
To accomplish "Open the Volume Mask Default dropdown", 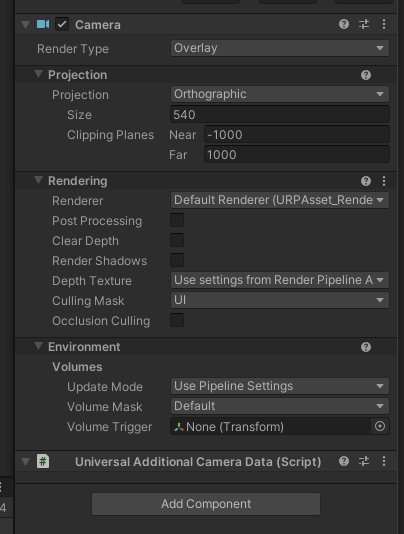I will tap(280, 406).
